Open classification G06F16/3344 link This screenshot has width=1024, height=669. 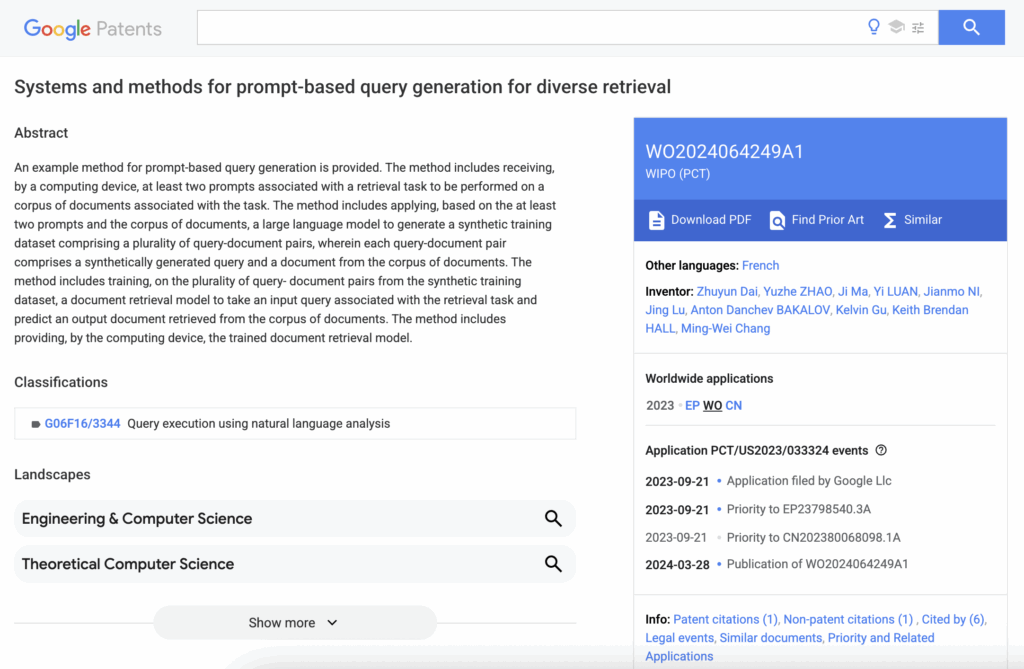[82, 424]
